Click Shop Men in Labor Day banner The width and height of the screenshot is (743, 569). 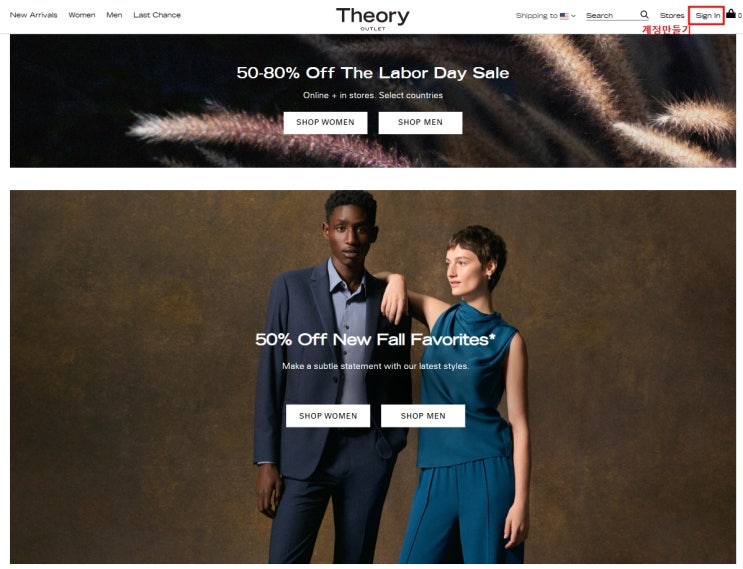[x=420, y=123]
